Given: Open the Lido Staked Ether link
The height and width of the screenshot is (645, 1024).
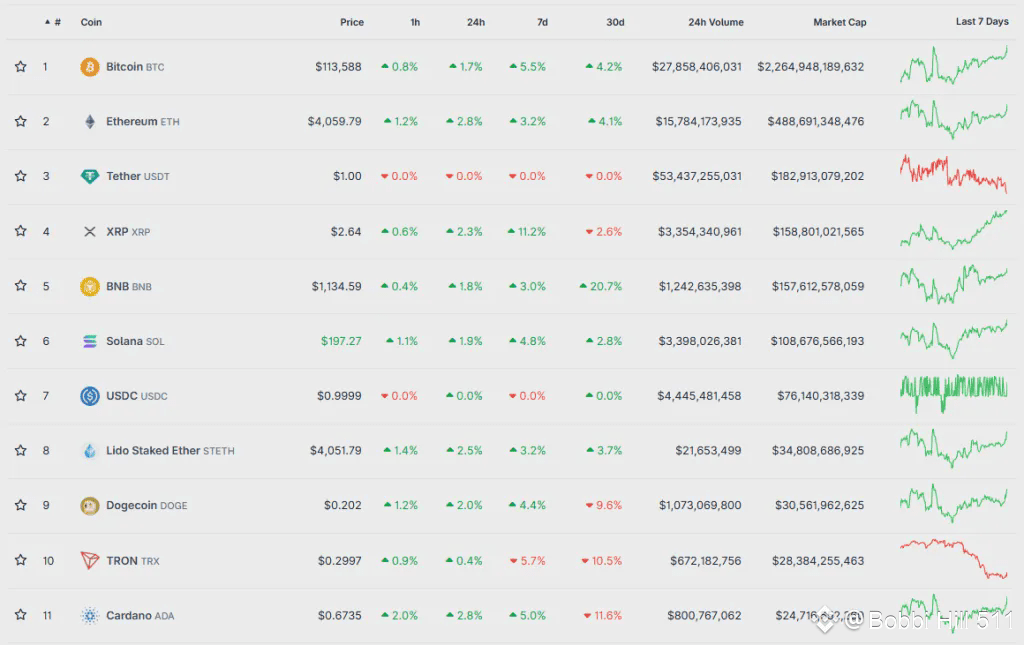Looking at the screenshot, I should [x=154, y=451].
